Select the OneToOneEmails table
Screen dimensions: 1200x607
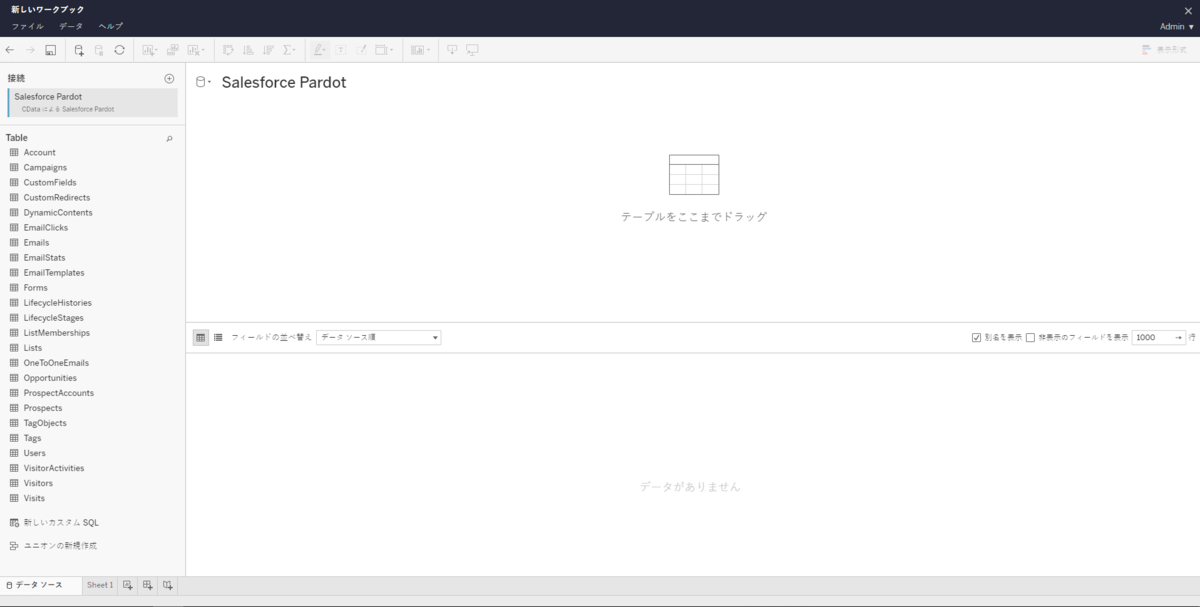pos(56,362)
